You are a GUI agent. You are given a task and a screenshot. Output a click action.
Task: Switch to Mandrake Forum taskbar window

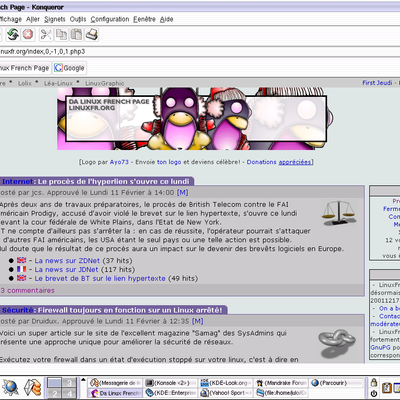(x=281, y=383)
